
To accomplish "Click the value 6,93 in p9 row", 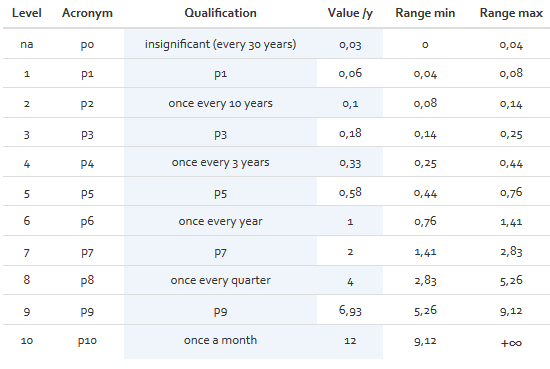I will [x=350, y=310].
